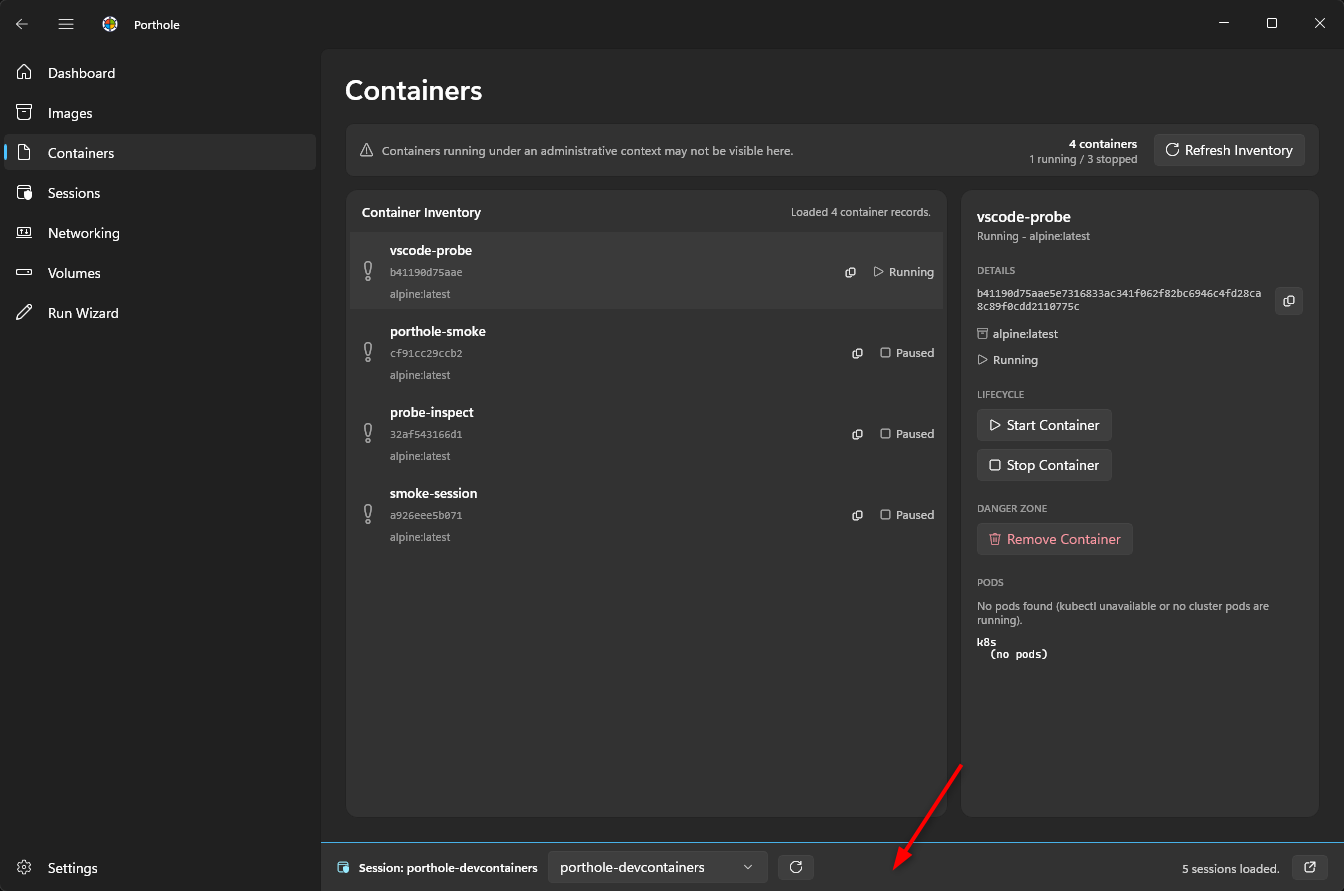The width and height of the screenshot is (1344, 891).
Task: Click the full container hash text
Action: tap(1119, 300)
